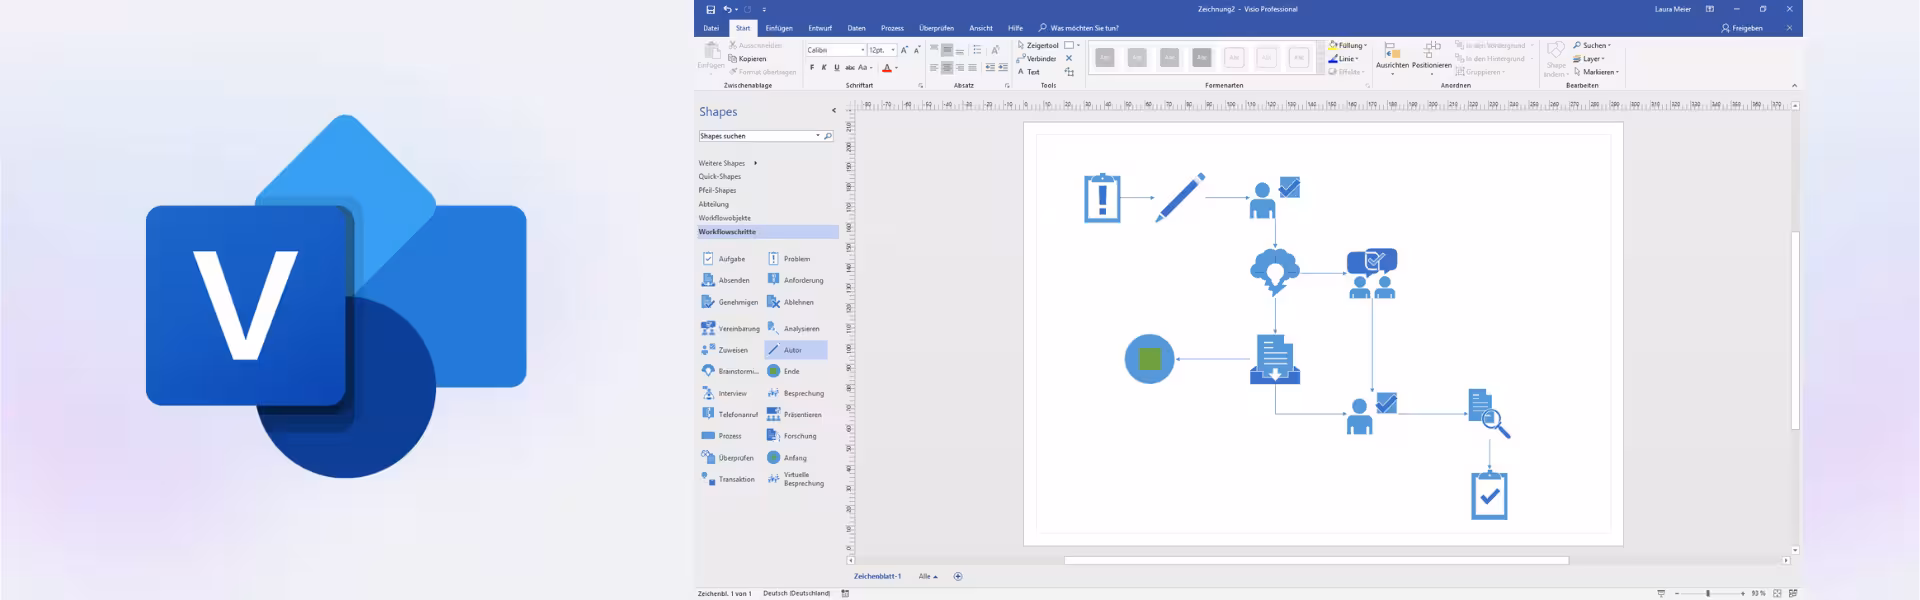Screen dimensions: 1920x600
Task: Open the Füllung fill dropdown
Action: point(1348,45)
